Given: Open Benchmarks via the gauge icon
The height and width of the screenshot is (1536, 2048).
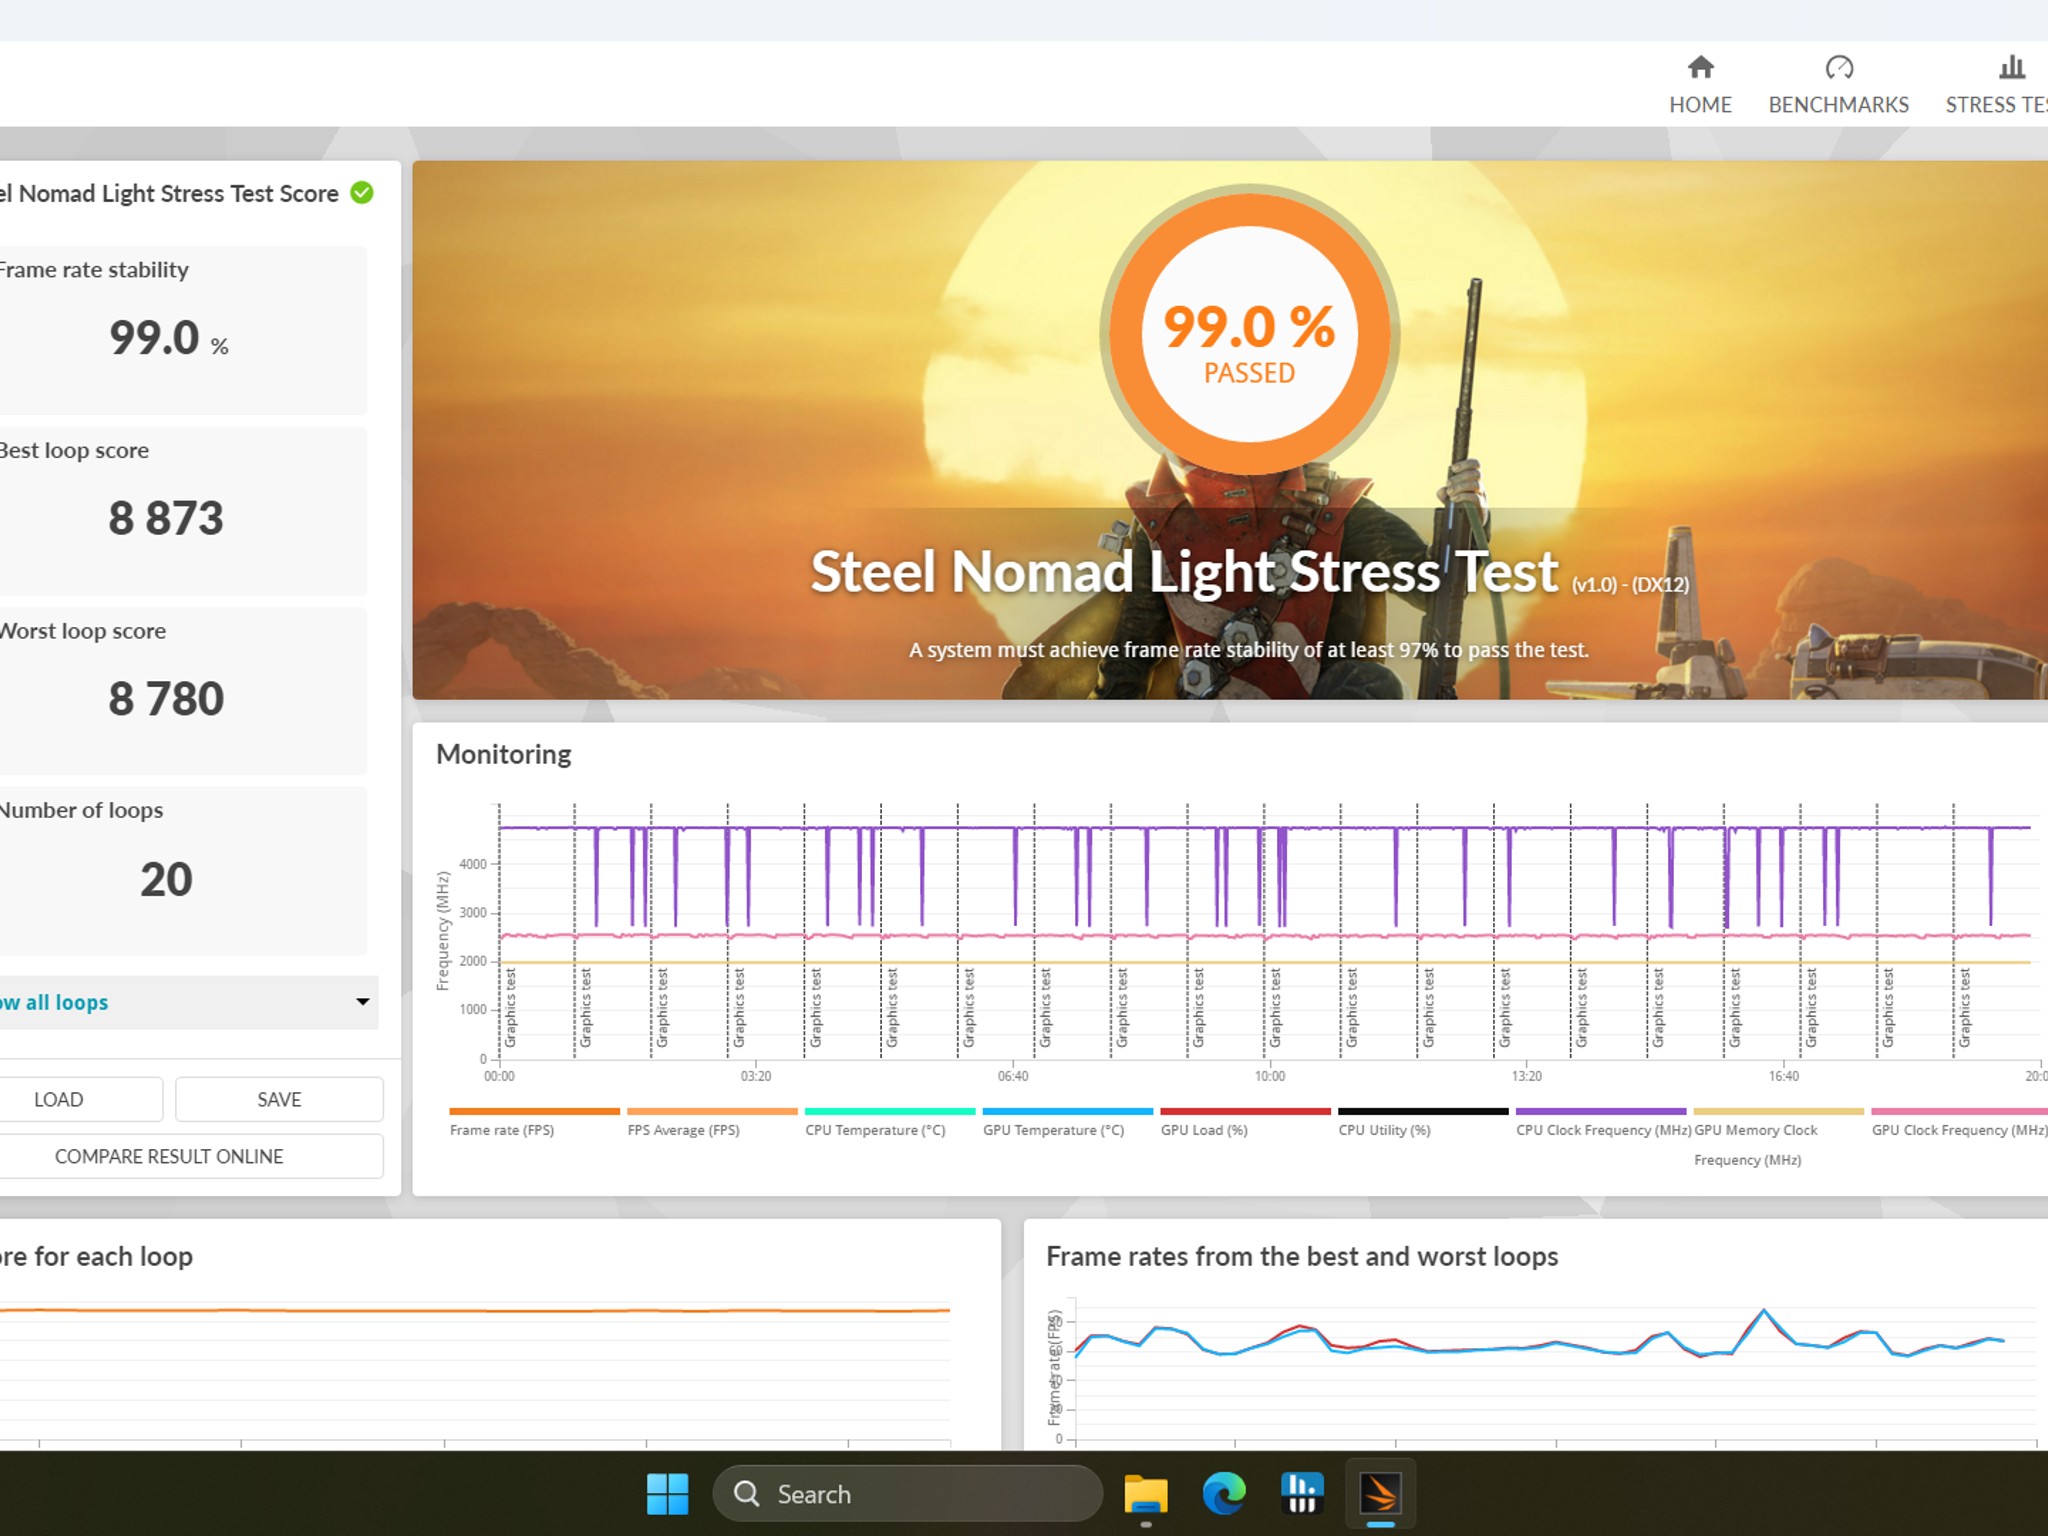Looking at the screenshot, I should pos(1838,67).
